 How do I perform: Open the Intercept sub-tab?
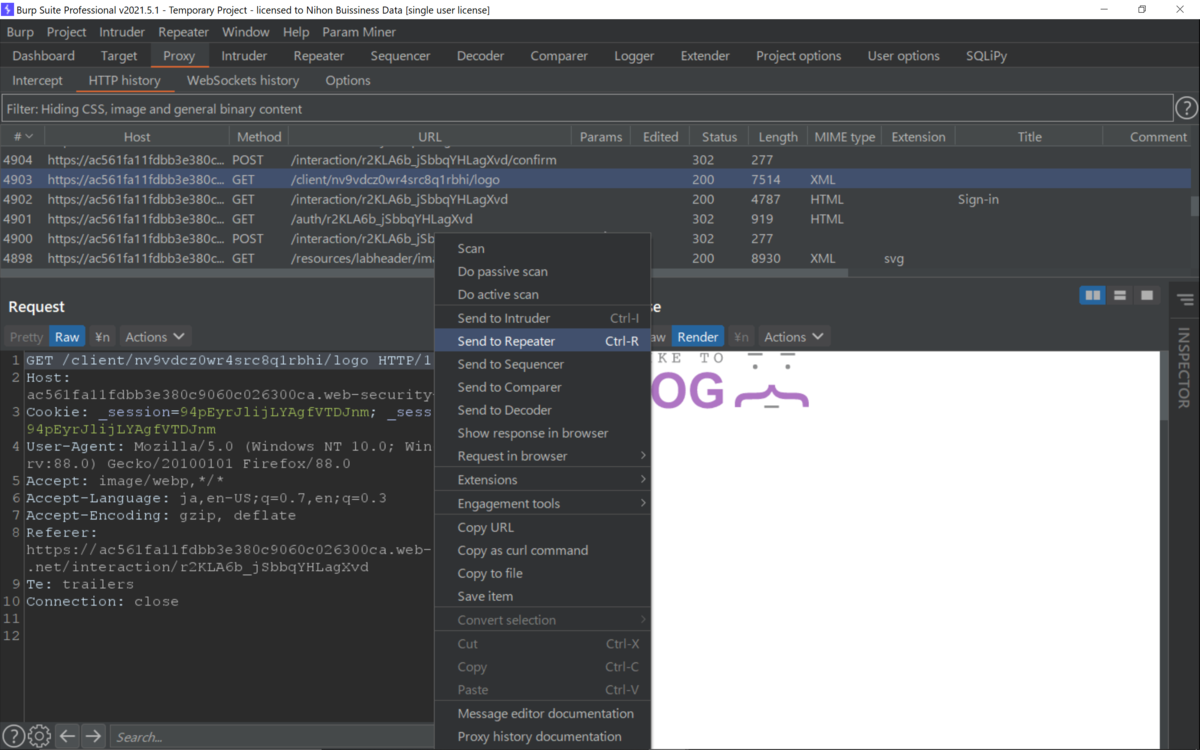[37, 80]
